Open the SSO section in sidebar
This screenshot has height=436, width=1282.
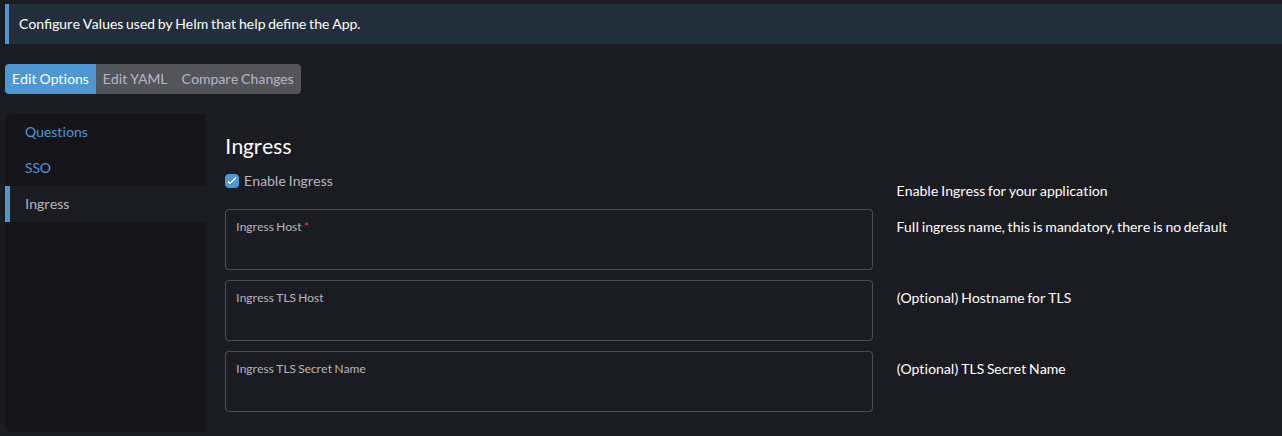click(x=38, y=168)
